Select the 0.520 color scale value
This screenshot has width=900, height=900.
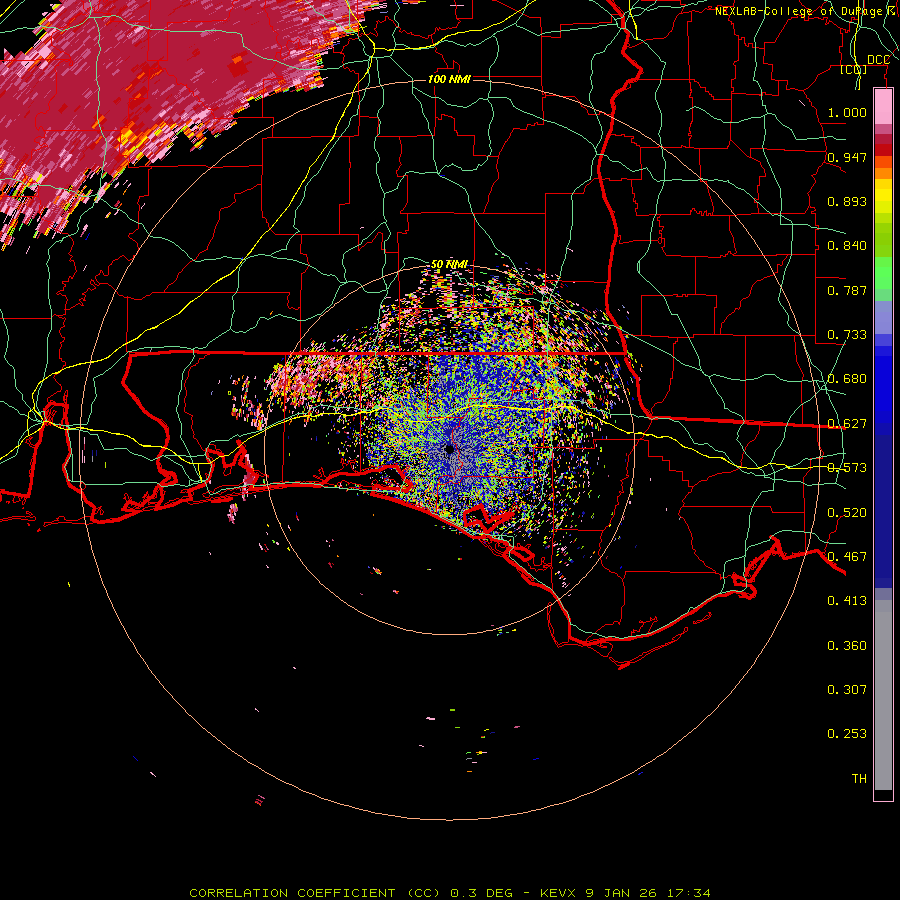coord(847,513)
